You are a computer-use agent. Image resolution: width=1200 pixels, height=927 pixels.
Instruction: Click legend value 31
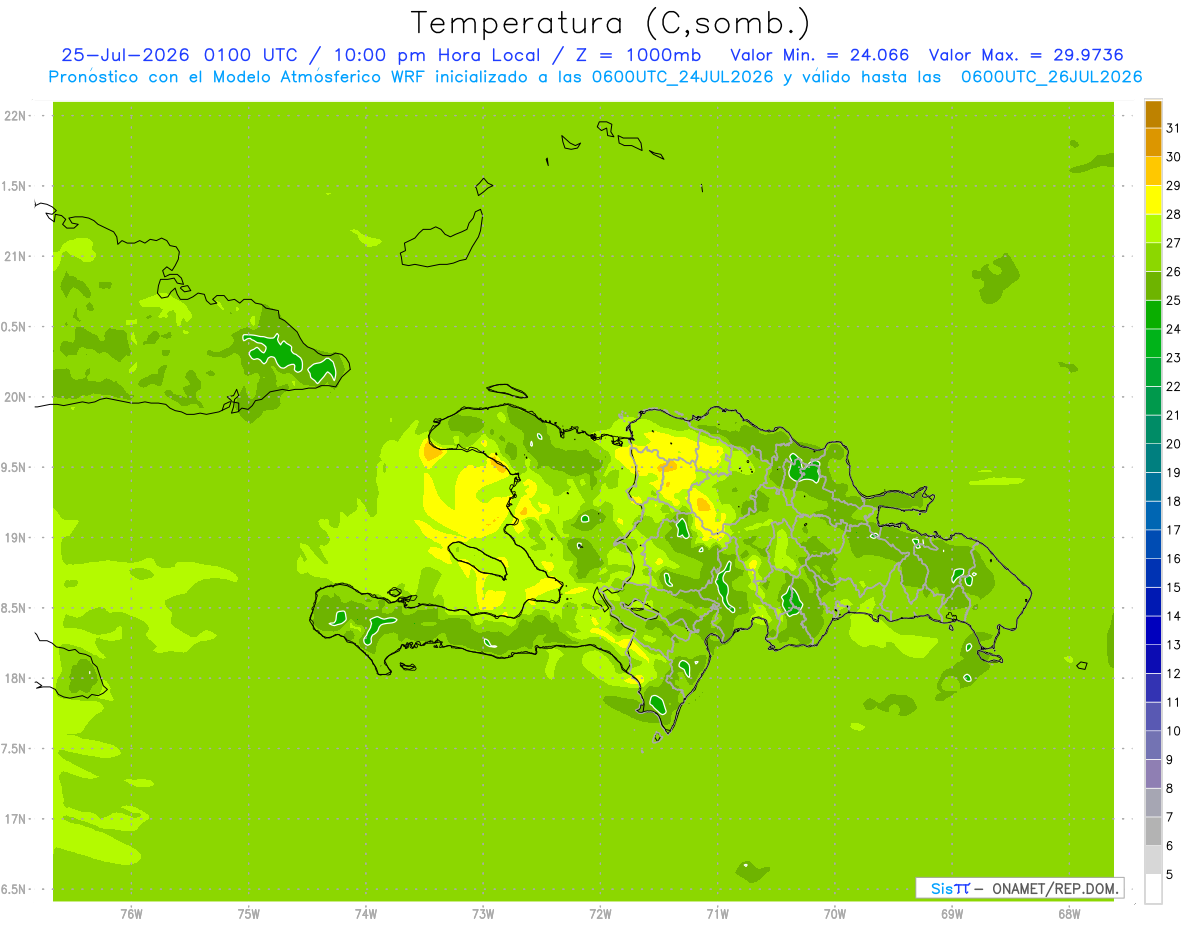1174,128
